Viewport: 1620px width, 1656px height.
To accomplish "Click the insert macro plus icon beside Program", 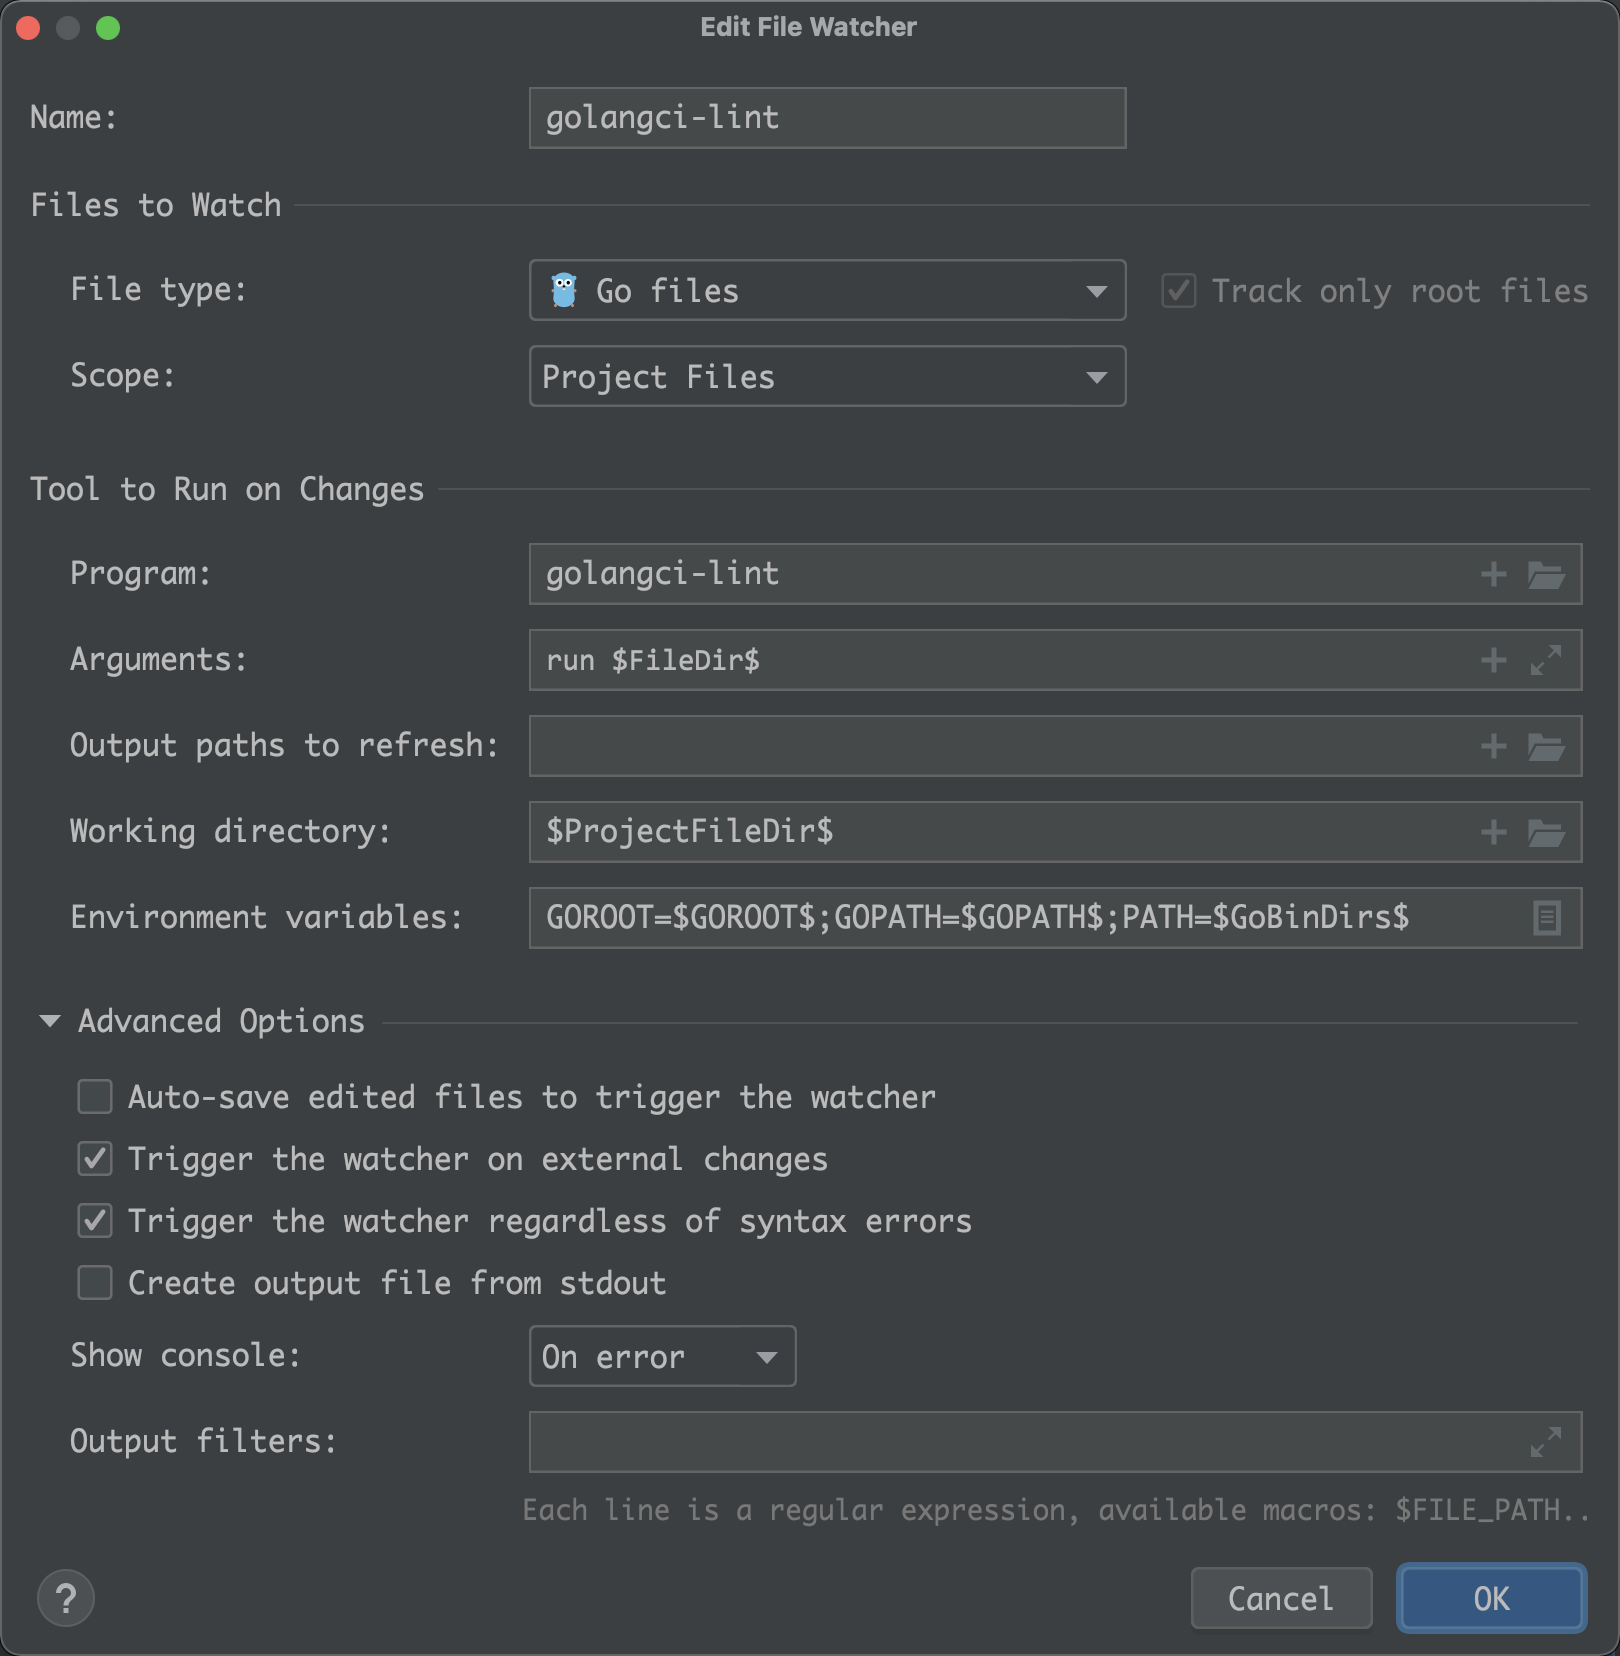I will (x=1492, y=574).
